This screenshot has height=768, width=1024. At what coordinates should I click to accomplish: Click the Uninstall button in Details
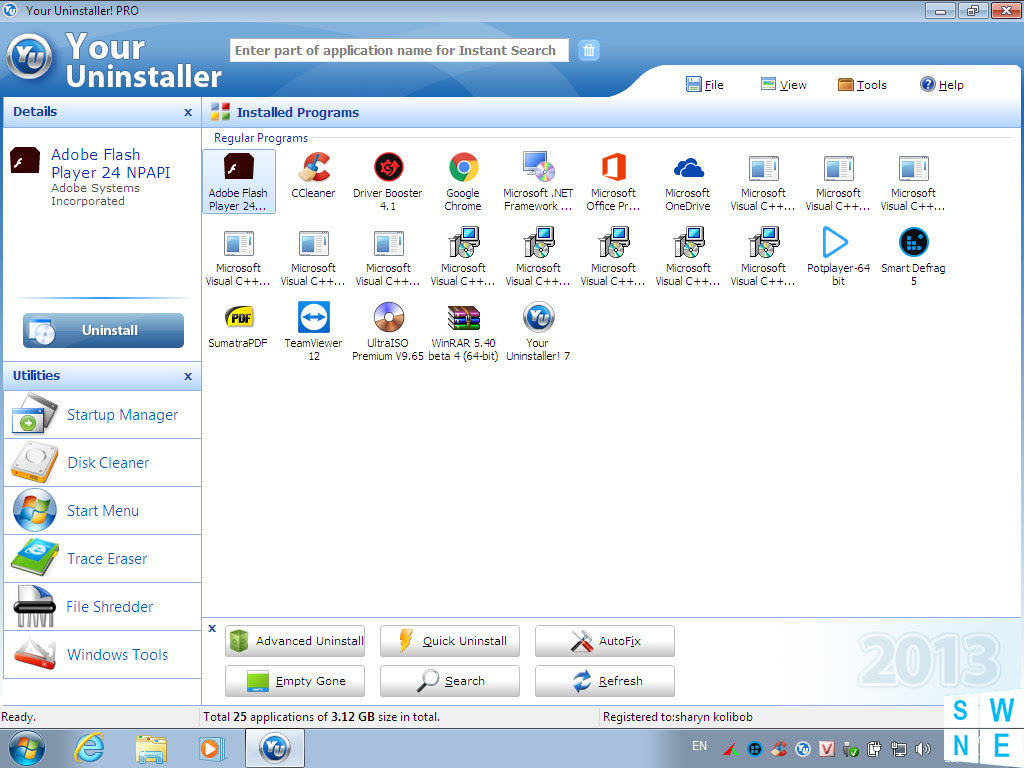point(103,330)
